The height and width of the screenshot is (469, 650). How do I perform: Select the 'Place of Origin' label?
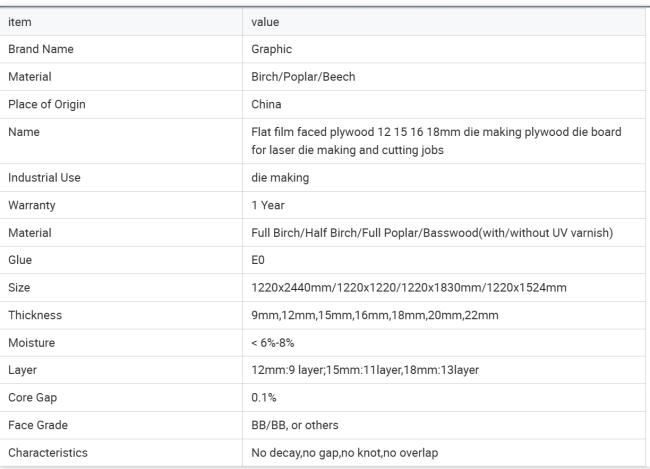(x=47, y=104)
